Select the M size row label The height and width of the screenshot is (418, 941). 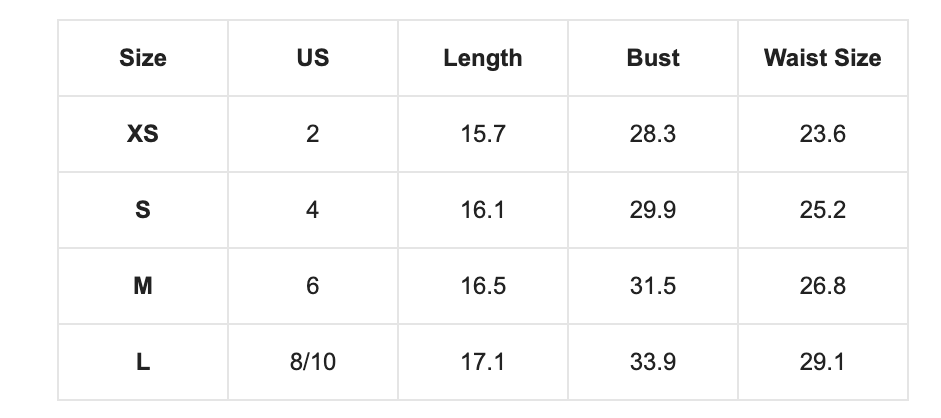[x=143, y=286]
